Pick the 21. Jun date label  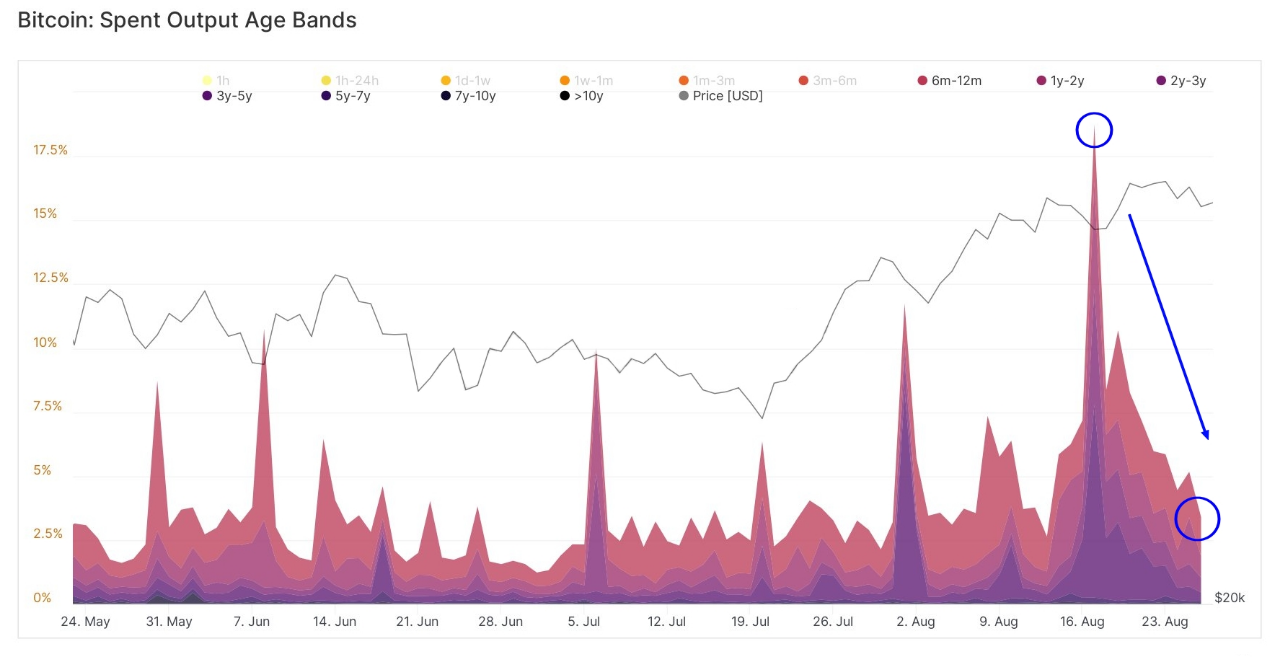tap(417, 621)
